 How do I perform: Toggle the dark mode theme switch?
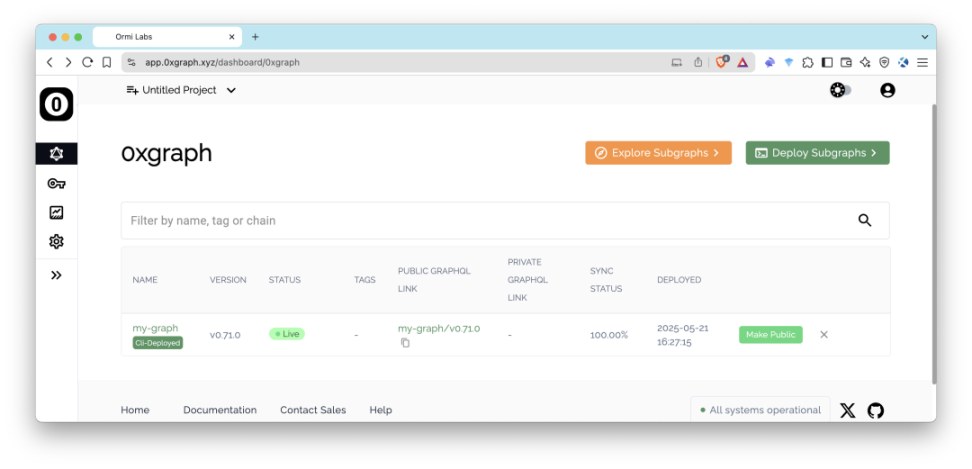pos(841,90)
